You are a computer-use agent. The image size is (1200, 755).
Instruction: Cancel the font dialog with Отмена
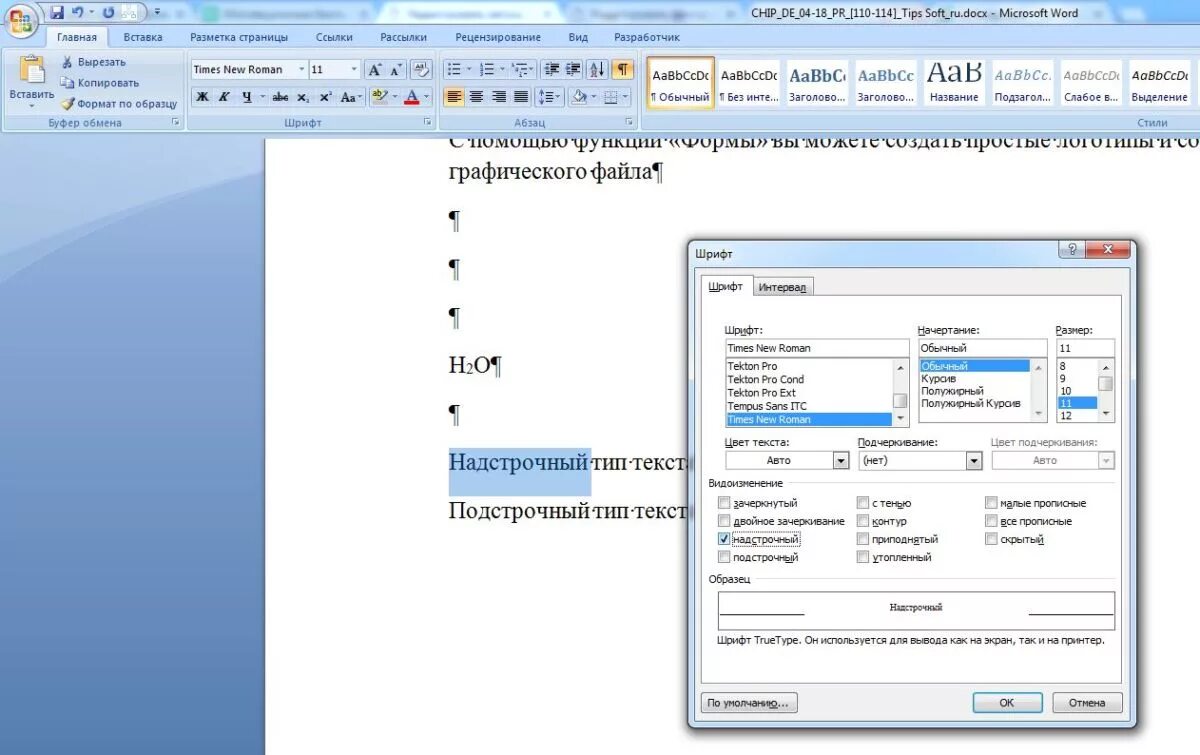tap(1087, 703)
